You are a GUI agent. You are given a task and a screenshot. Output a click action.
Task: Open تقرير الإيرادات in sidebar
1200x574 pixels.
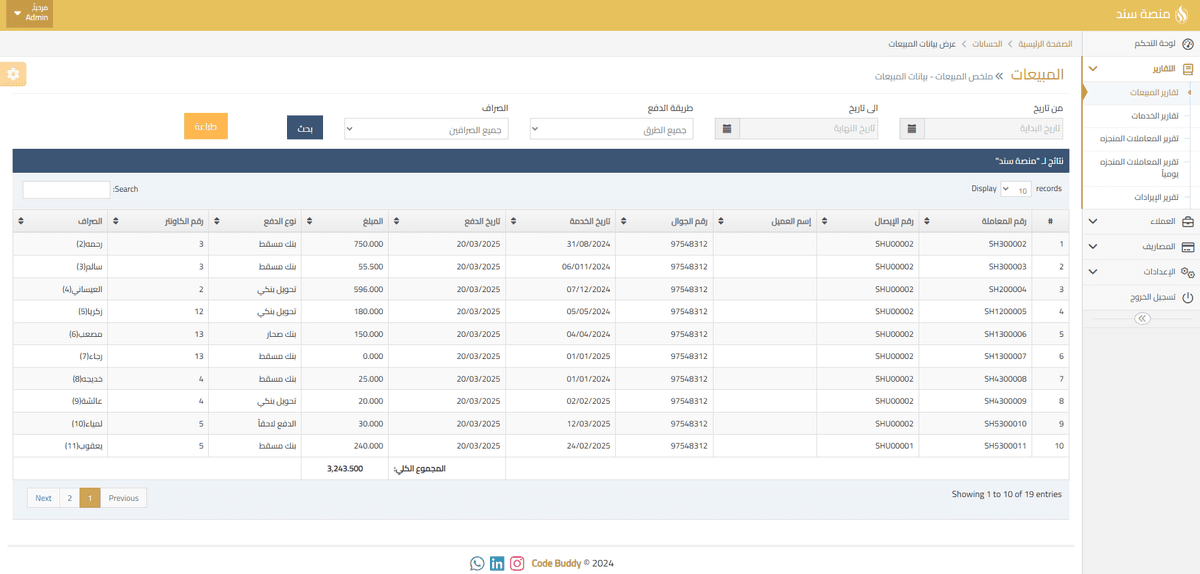coord(1156,197)
